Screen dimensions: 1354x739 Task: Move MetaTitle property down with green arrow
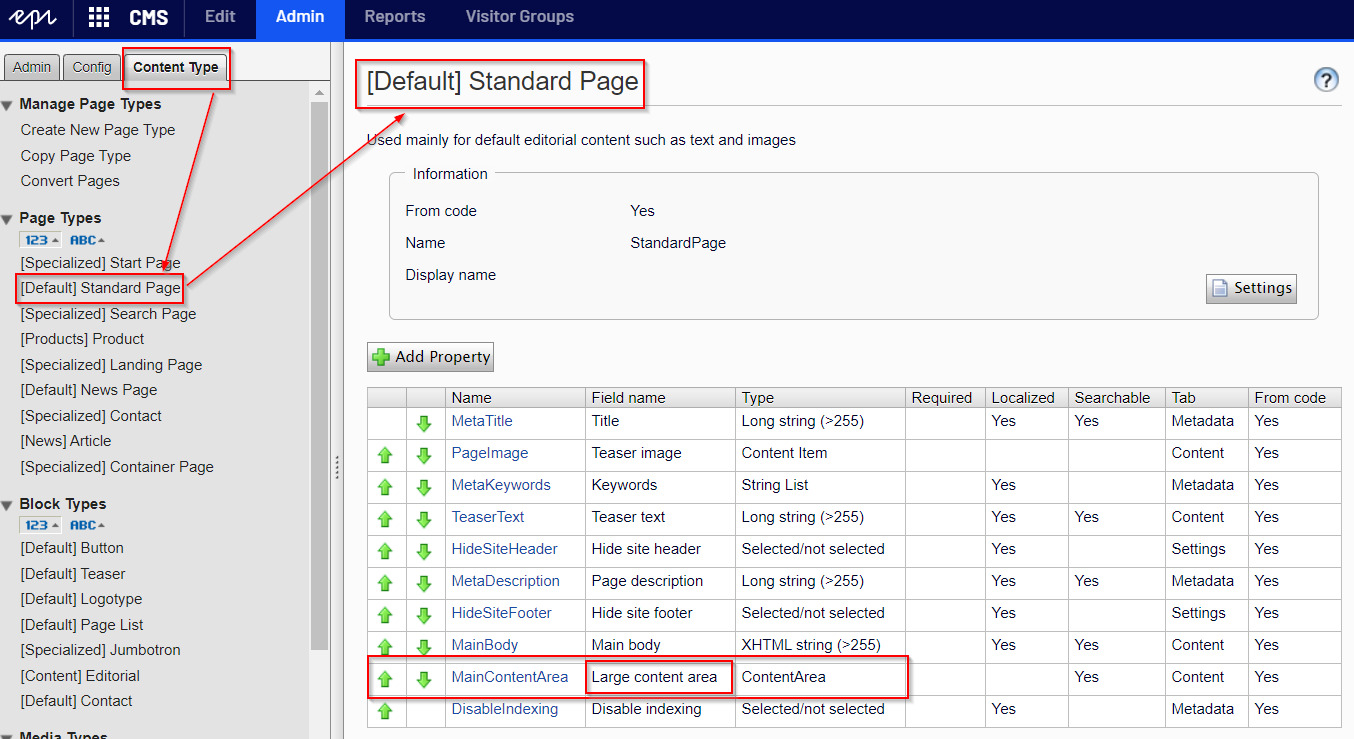point(424,423)
